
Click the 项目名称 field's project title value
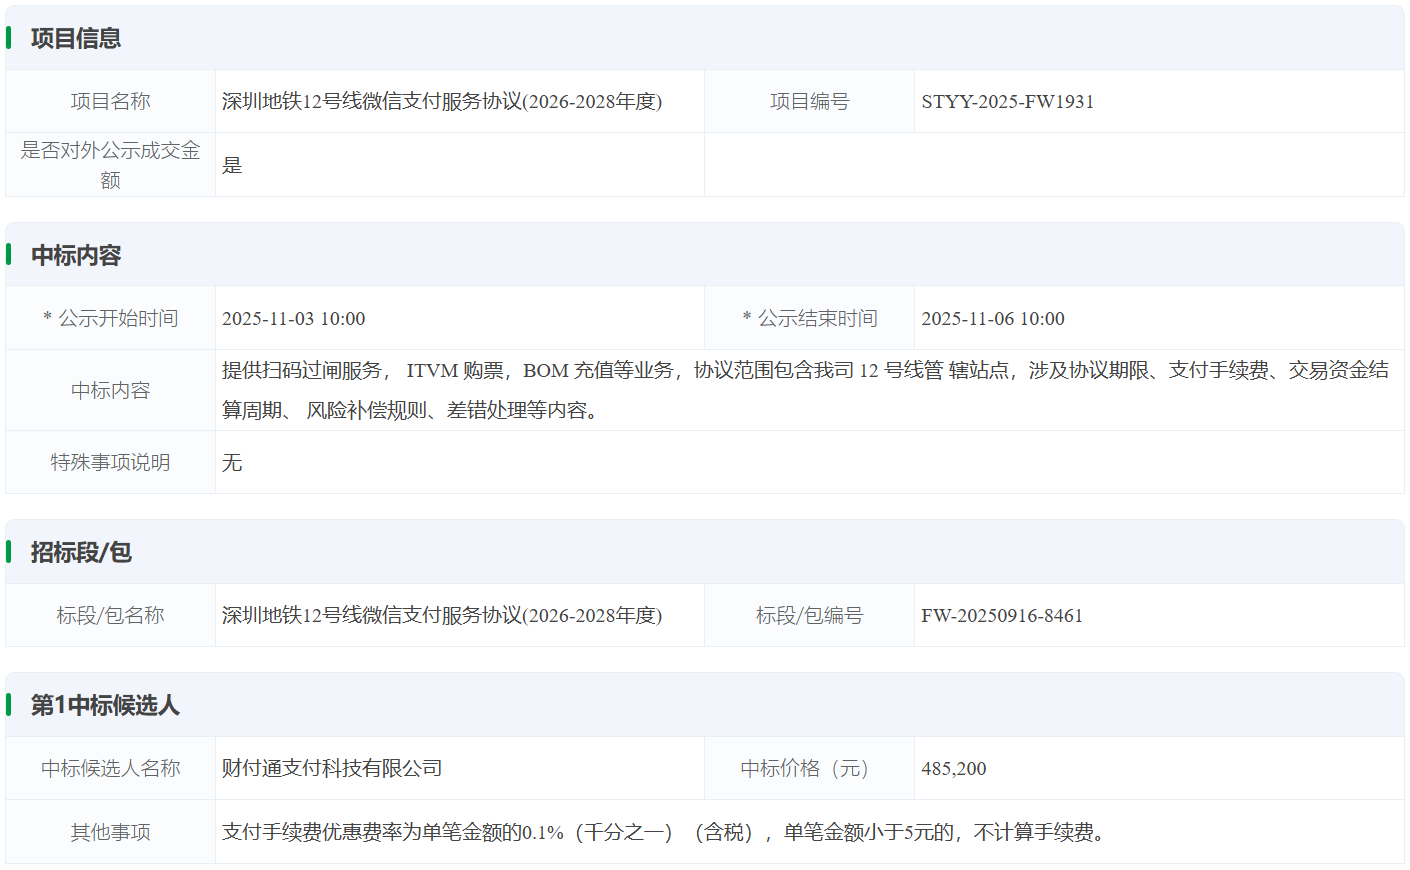pyautogui.click(x=441, y=101)
